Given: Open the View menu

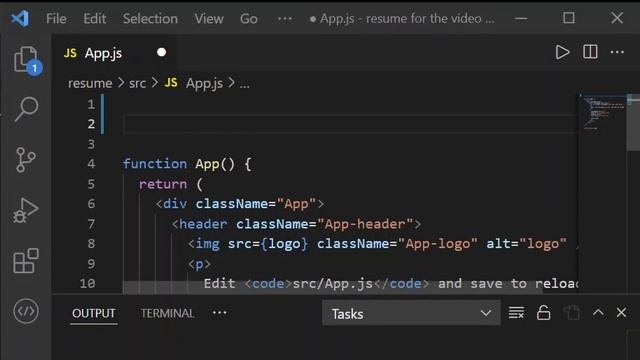Looking at the screenshot, I should (209, 19).
